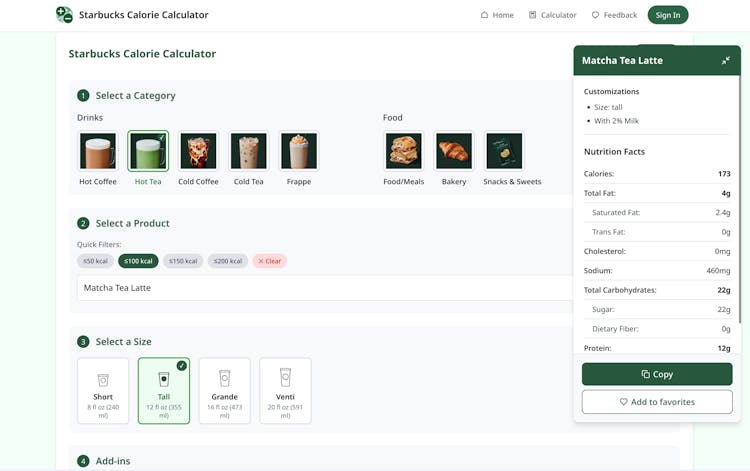Clear the quick filters

point(270,261)
